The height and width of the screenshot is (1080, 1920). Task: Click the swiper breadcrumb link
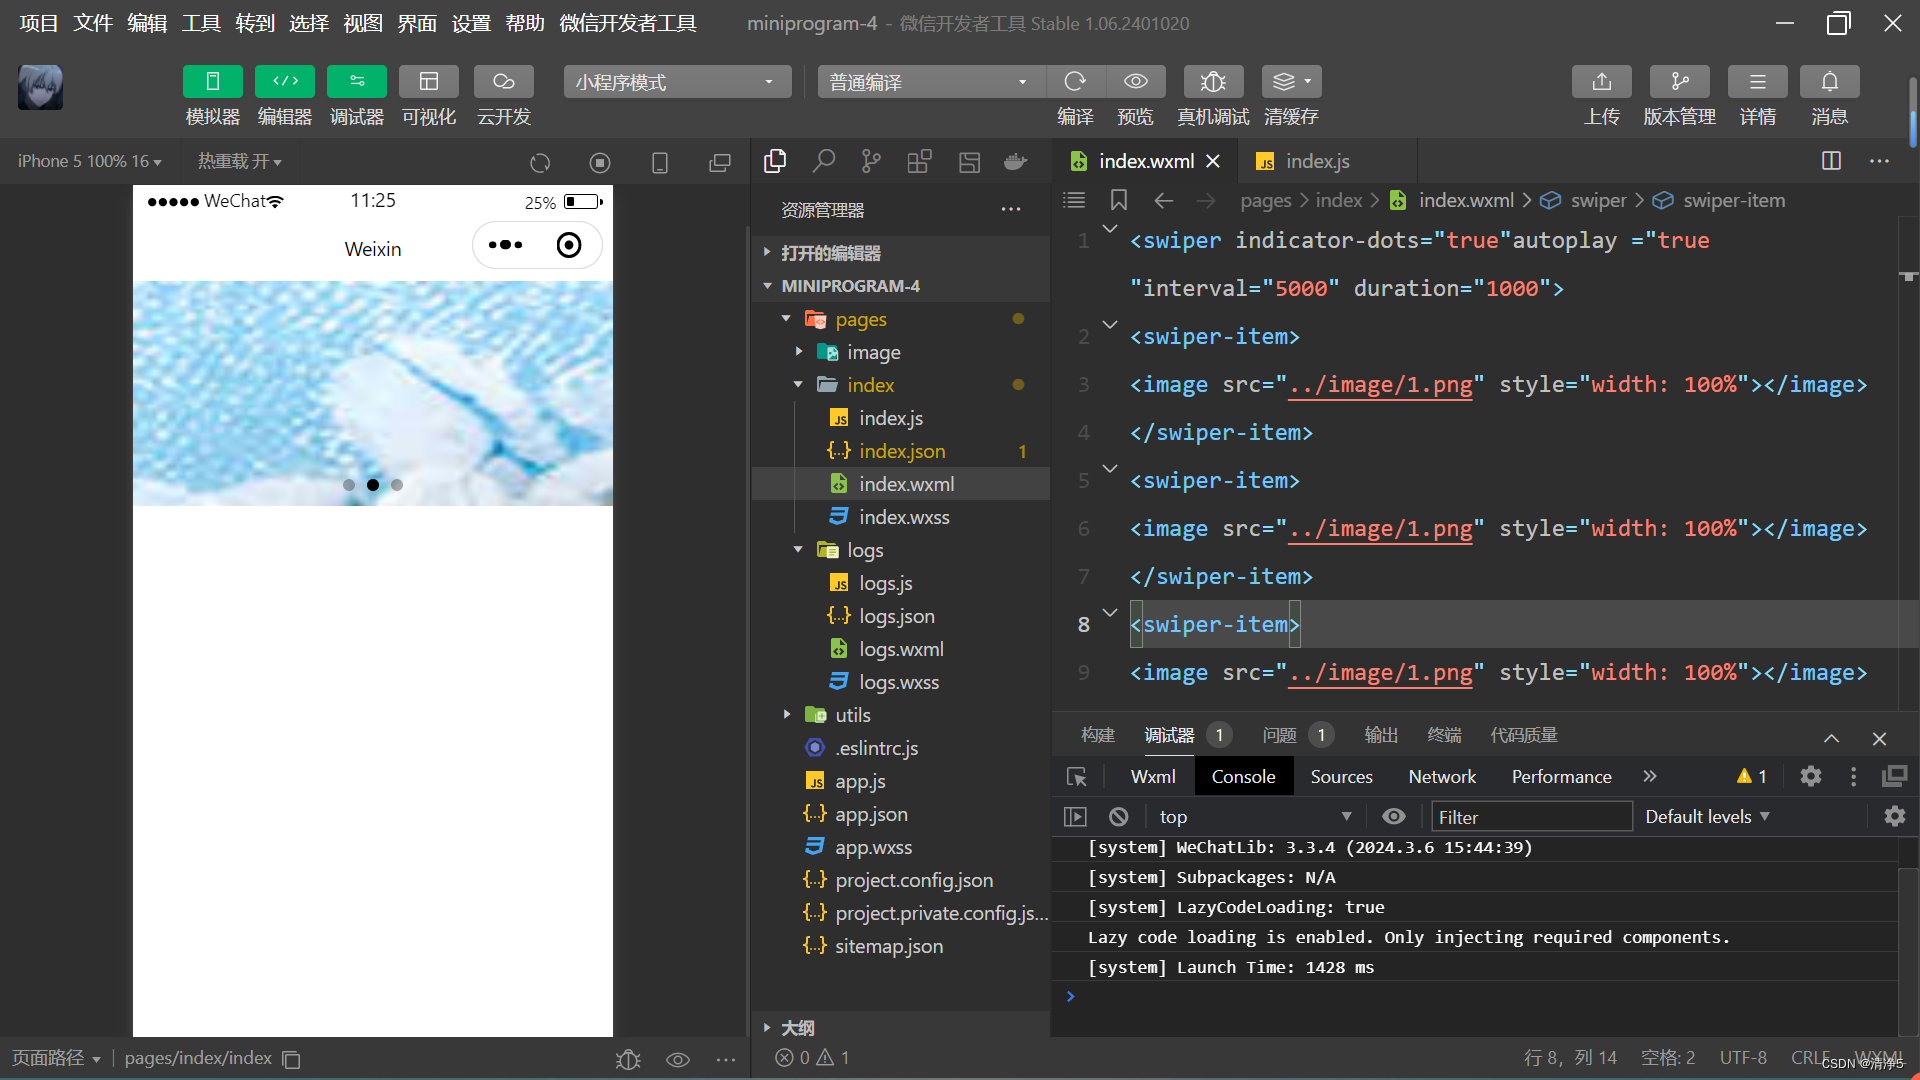tap(1597, 200)
